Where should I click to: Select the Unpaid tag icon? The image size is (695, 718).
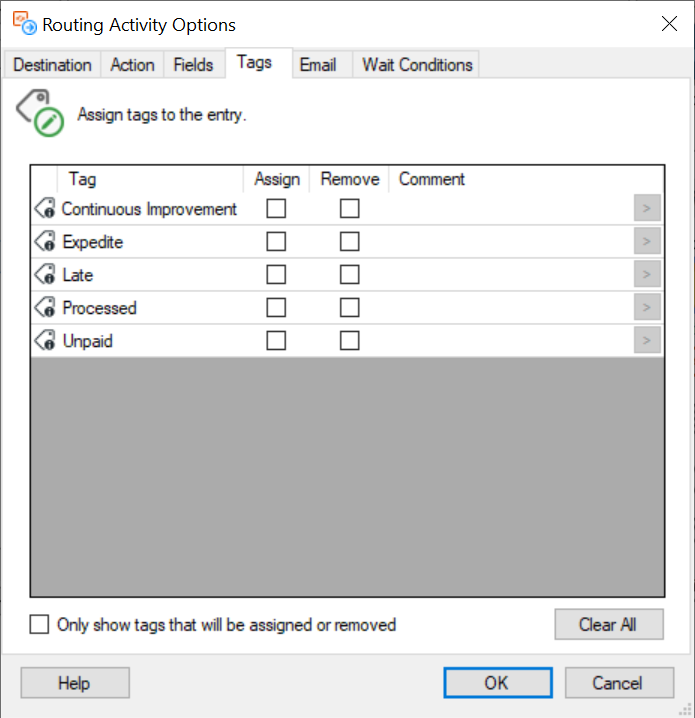coord(45,341)
